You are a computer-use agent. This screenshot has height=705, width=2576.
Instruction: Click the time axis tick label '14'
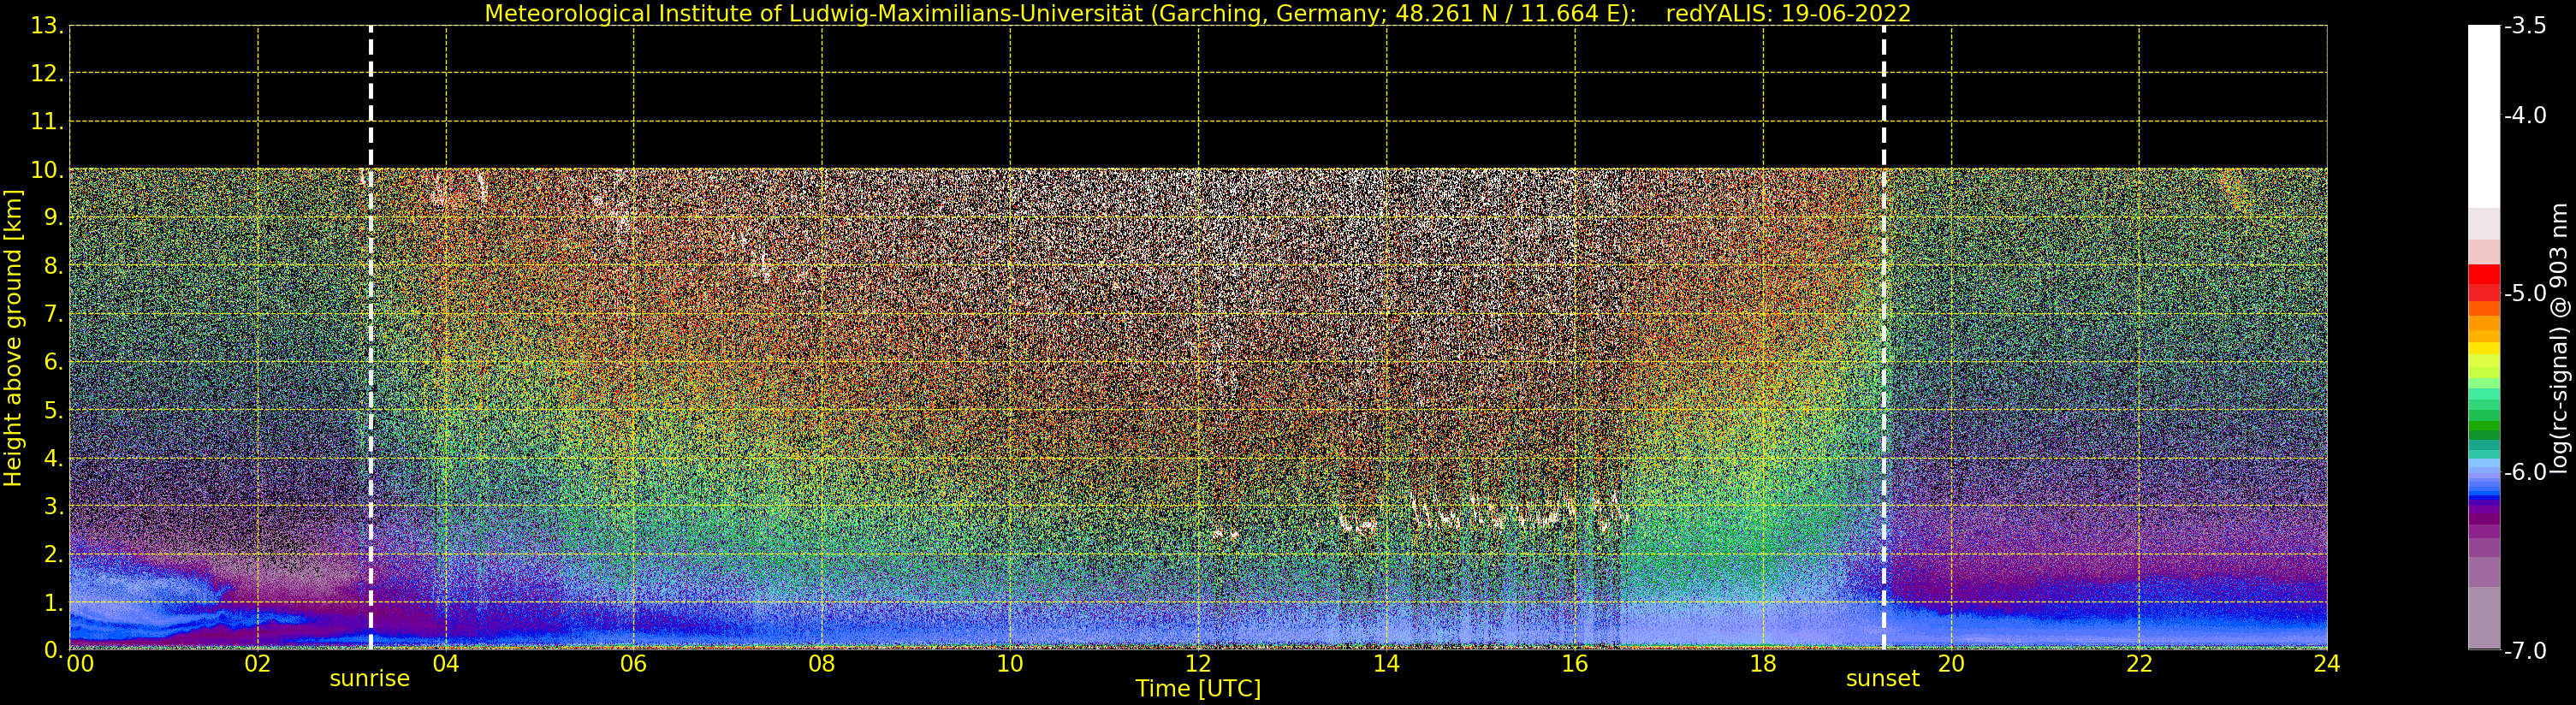pos(1386,664)
